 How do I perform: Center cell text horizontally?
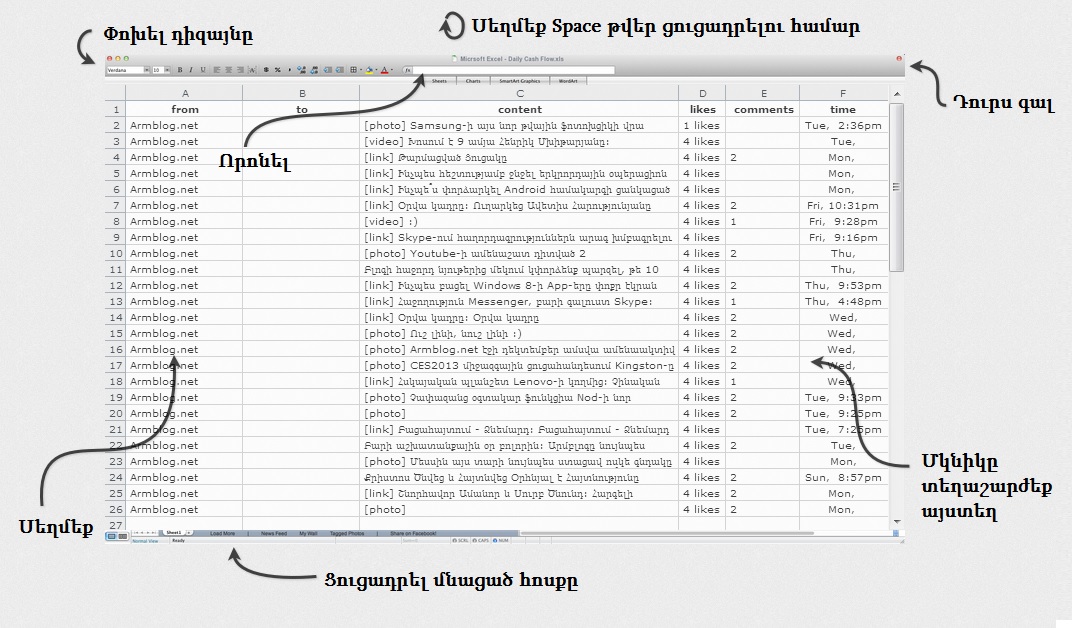[228, 70]
